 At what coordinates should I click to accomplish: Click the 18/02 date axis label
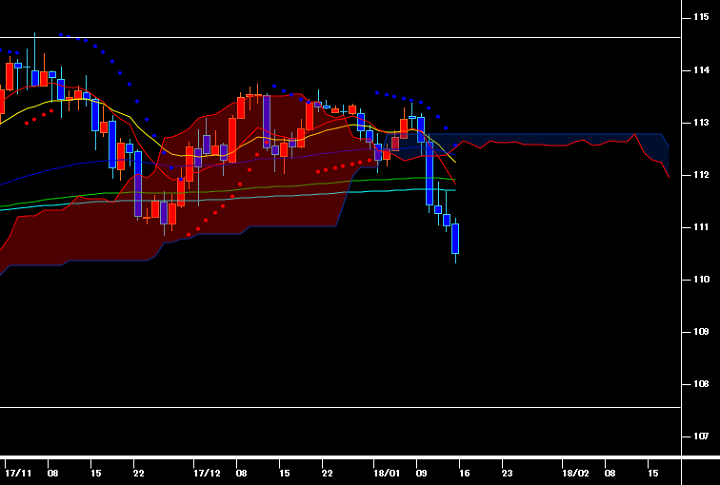coord(575,473)
